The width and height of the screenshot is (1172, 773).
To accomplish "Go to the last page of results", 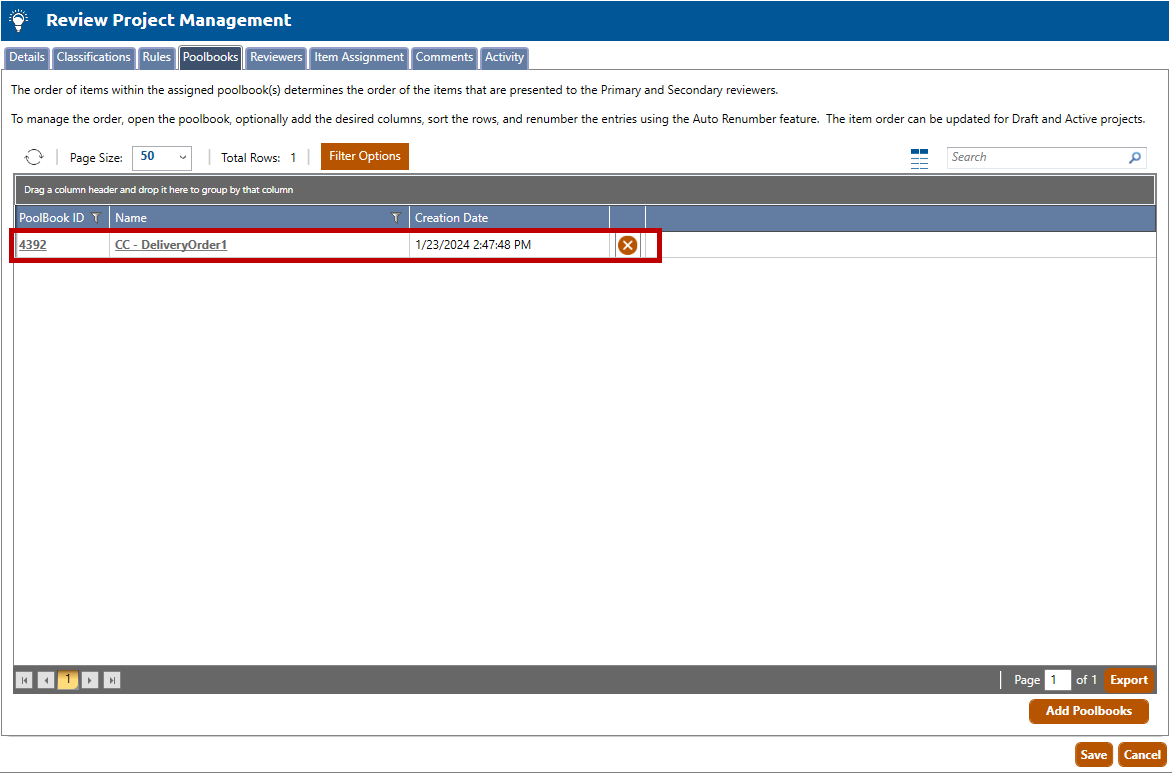I will [112, 681].
